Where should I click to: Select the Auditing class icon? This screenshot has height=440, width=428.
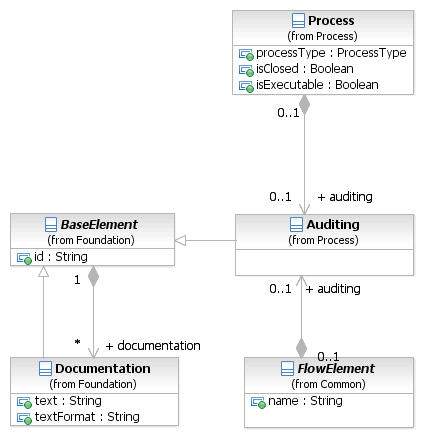coord(296,225)
